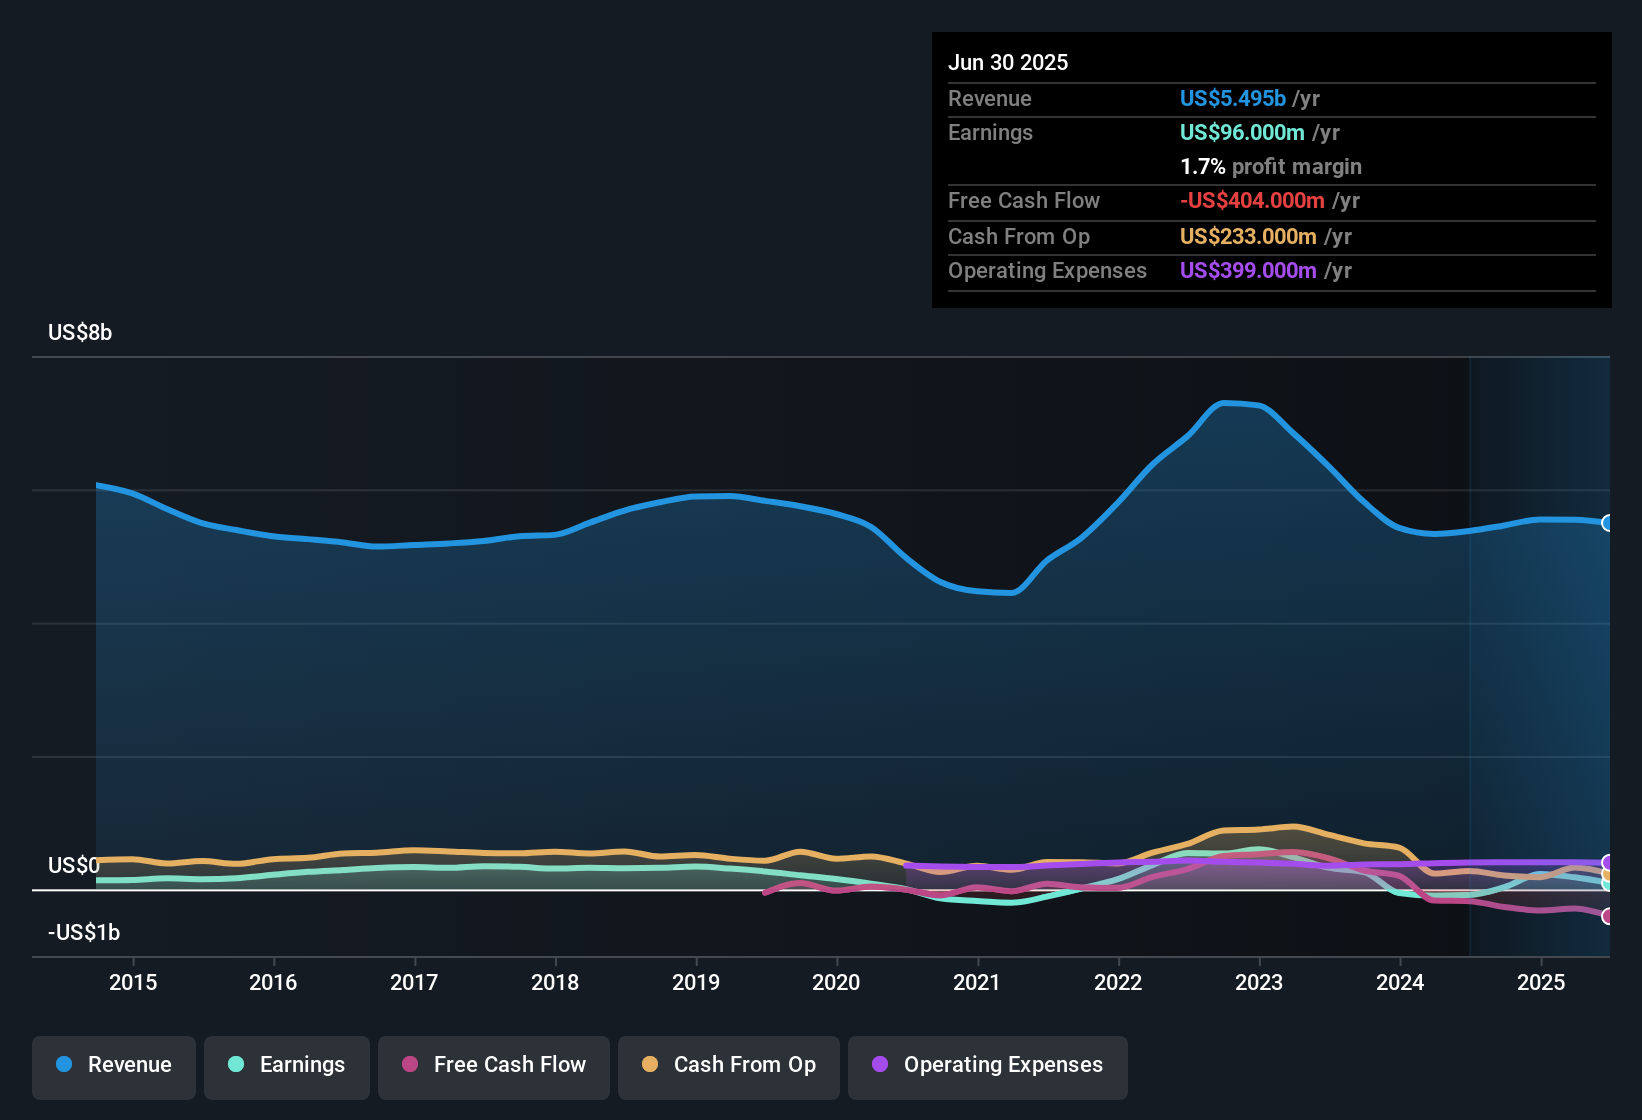Click the pink Free Cash Flow legend dot
The image size is (1642, 1120).
(410, 1064)
